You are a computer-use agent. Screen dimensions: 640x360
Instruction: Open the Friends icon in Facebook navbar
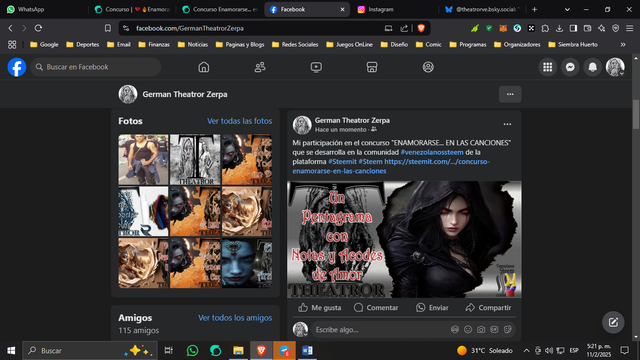click(x=260, y=67)
